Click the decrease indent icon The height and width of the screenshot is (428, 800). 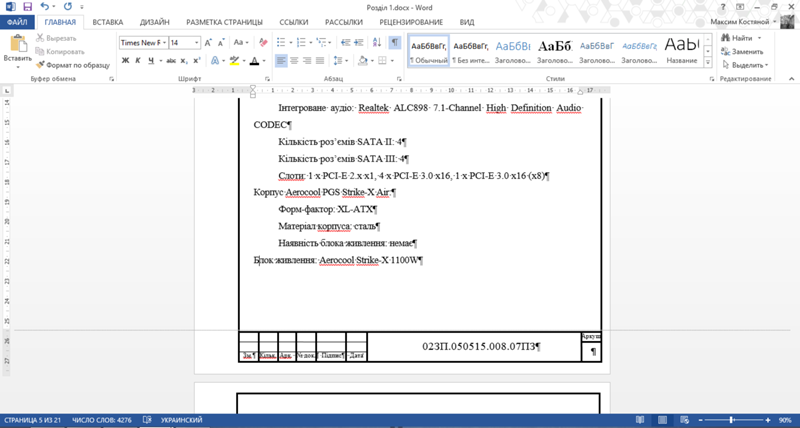(x=345, y=43)
